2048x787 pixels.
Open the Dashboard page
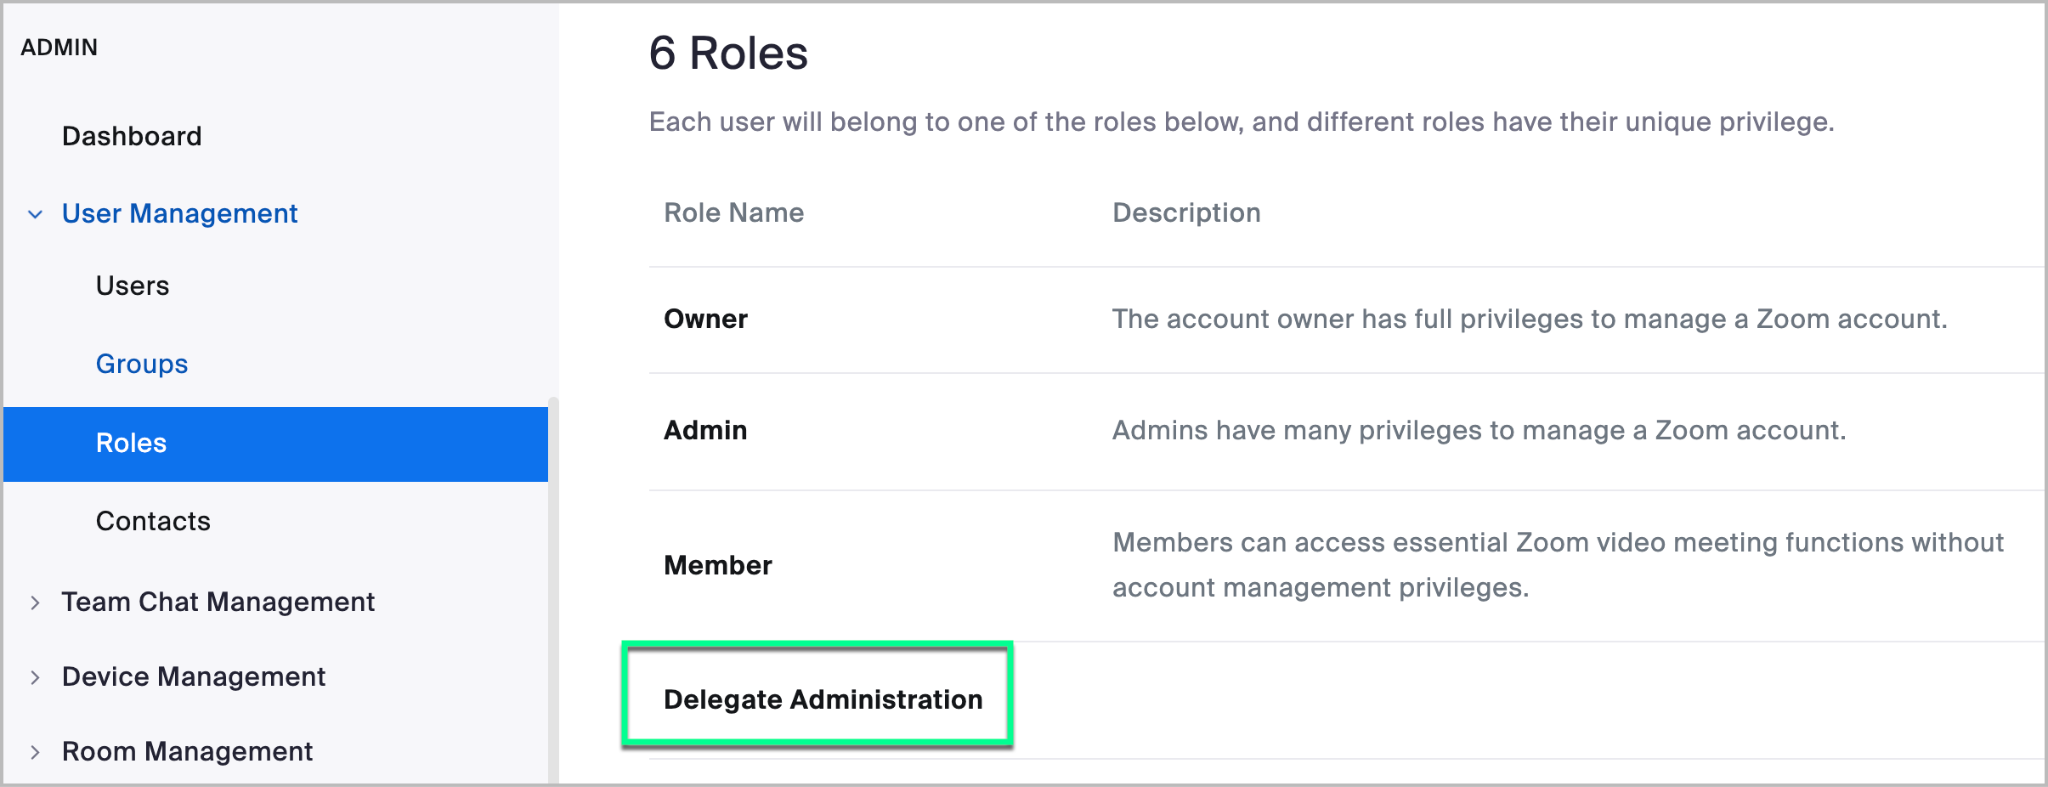point(132,136)
